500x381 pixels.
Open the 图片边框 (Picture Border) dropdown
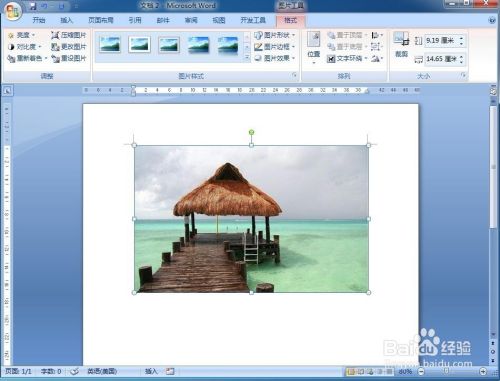[x=275, y=47]
